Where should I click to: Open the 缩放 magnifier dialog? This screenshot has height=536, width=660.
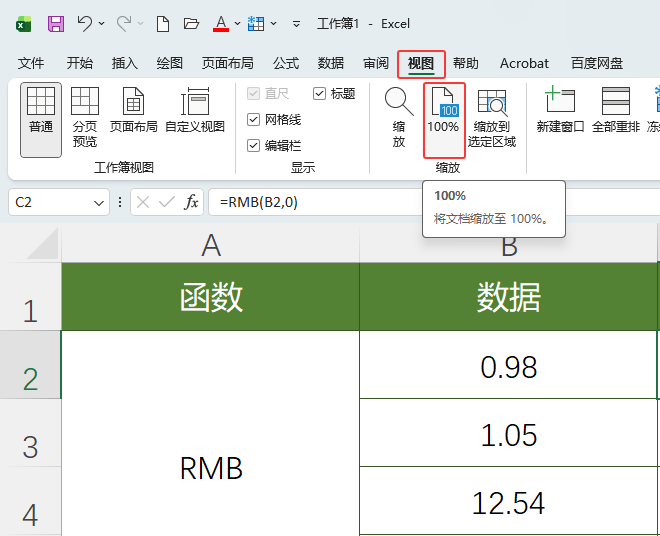click(399, 117)
